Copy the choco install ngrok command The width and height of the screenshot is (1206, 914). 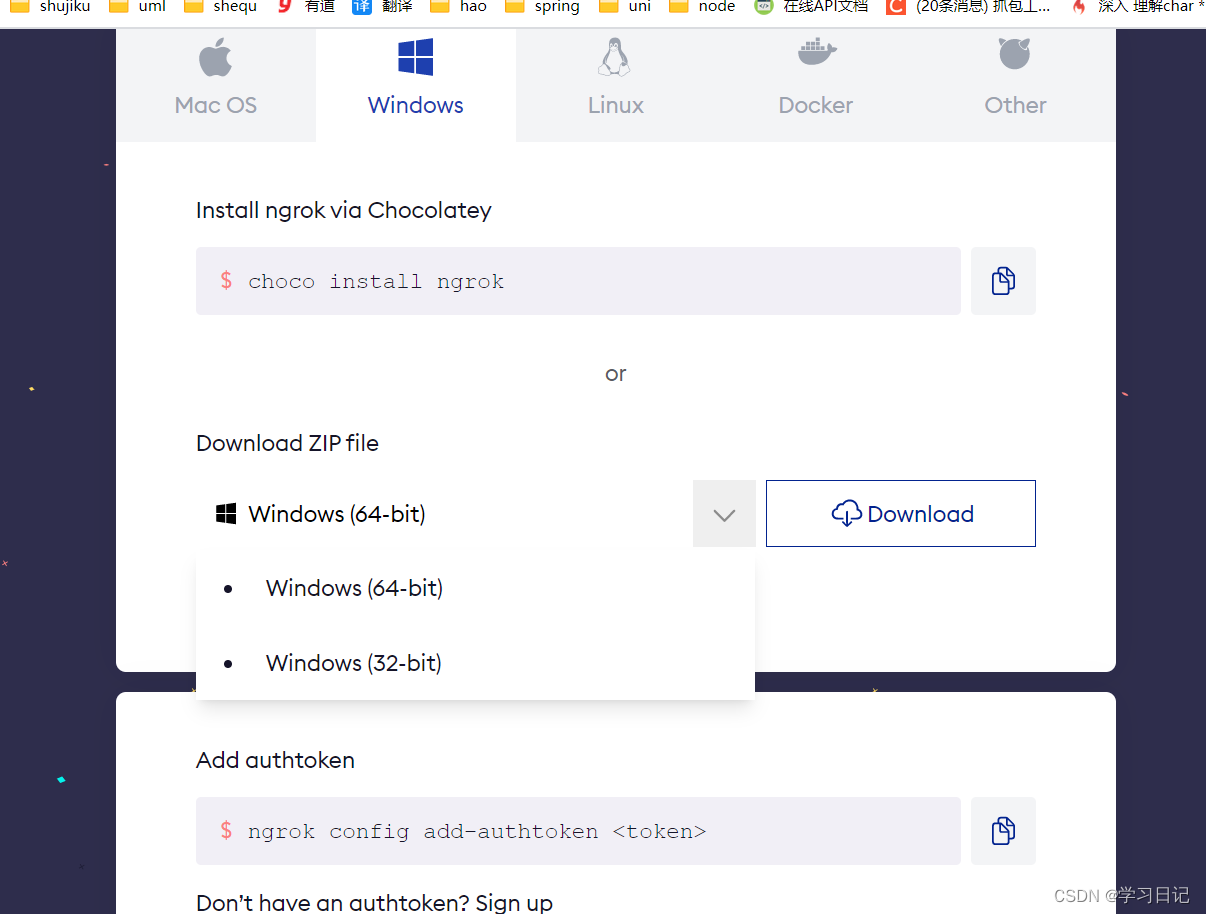[x=1003, y=281]
